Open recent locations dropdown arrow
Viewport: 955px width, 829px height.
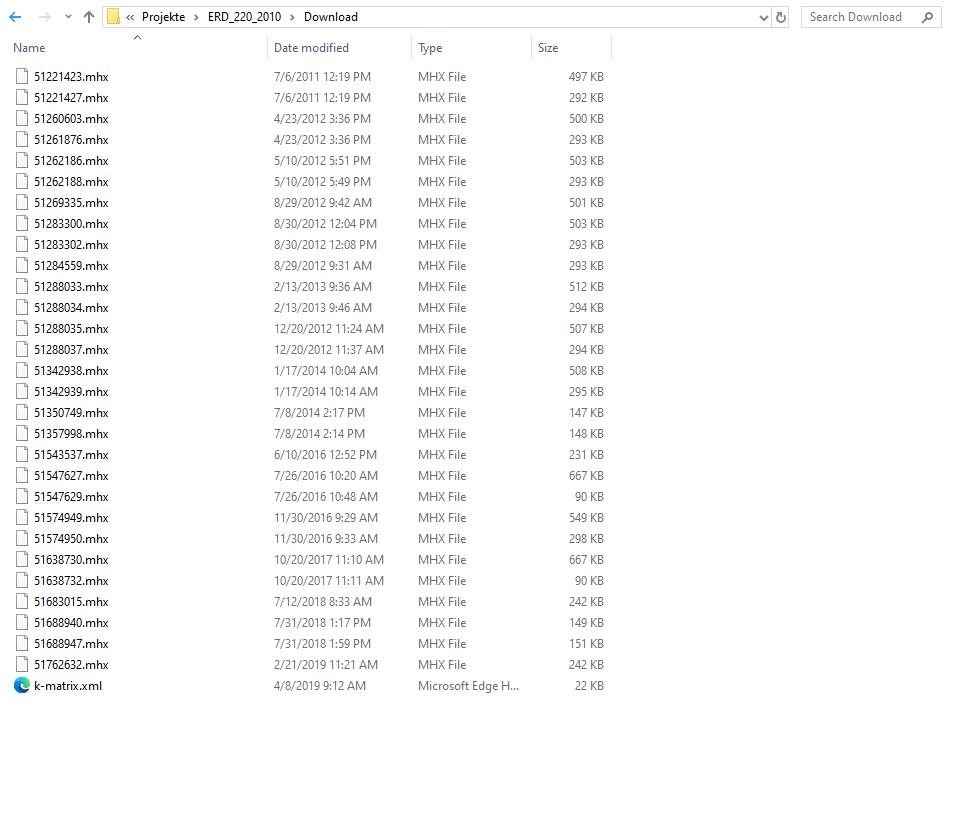click(68, 17)
